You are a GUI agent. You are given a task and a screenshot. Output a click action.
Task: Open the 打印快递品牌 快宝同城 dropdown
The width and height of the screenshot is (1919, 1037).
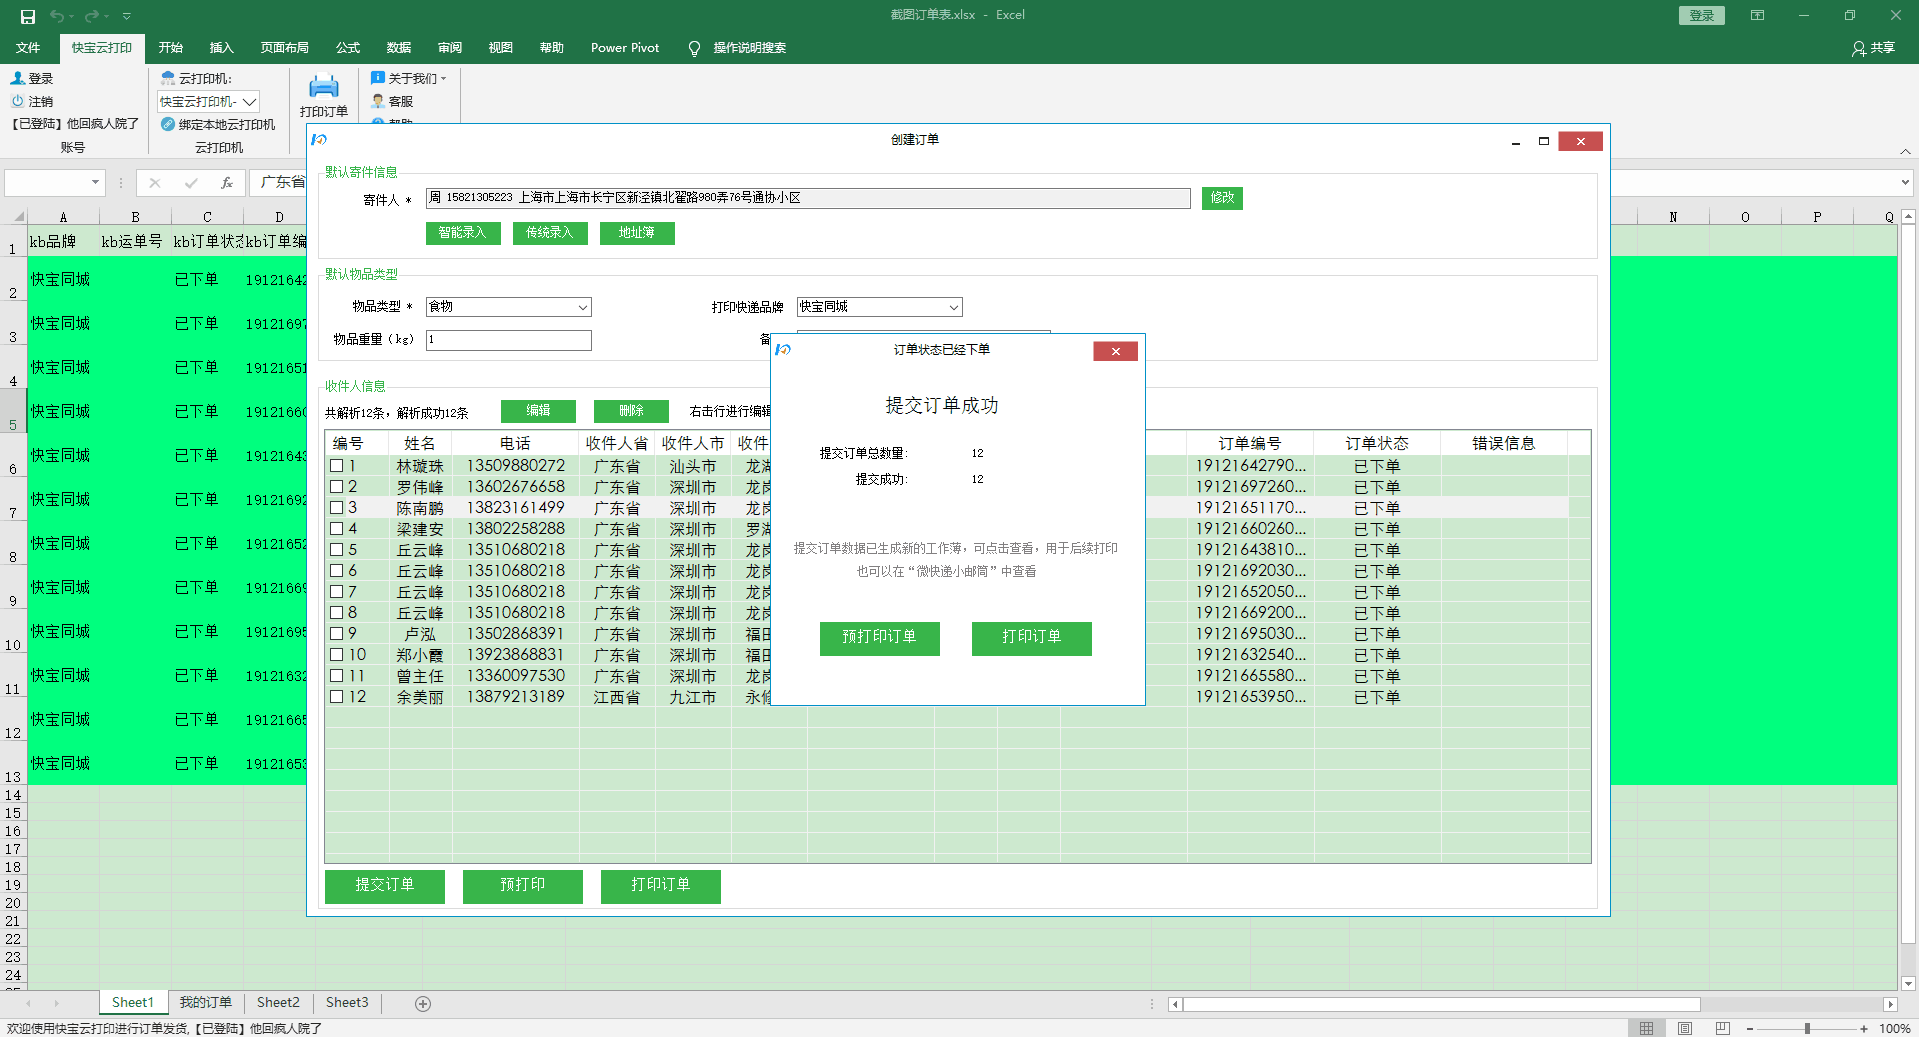click(953, 307)
